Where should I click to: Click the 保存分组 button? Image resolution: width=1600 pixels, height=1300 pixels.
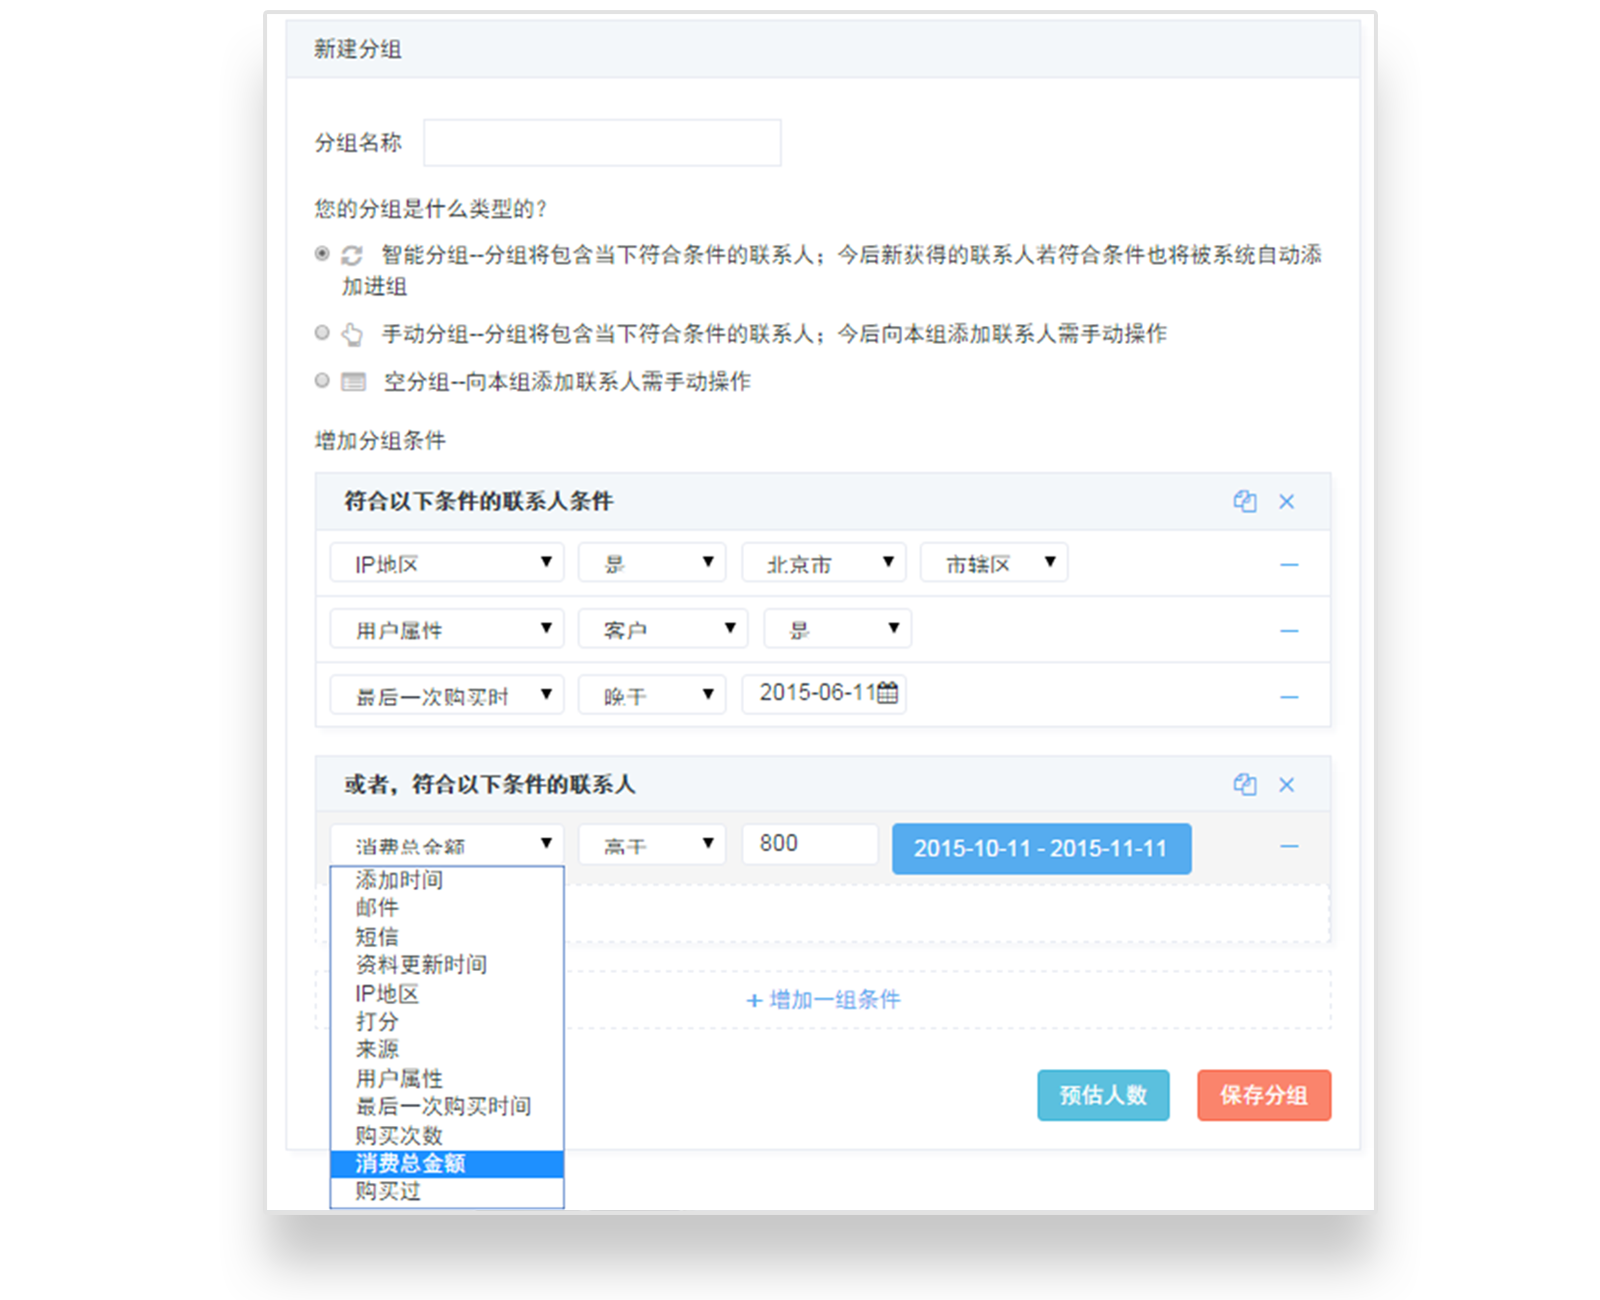click(1264, 1095)
